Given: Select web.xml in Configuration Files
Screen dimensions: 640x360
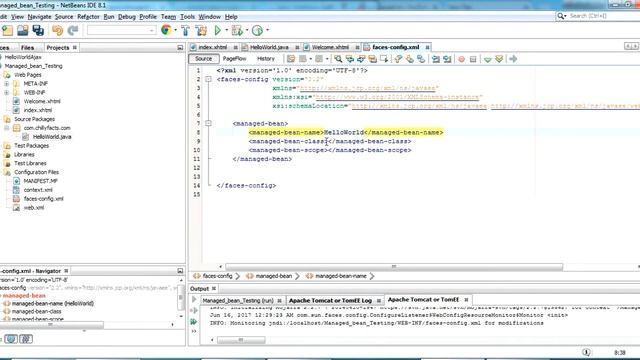Looking at the screenshot, I should coord(33,208).
